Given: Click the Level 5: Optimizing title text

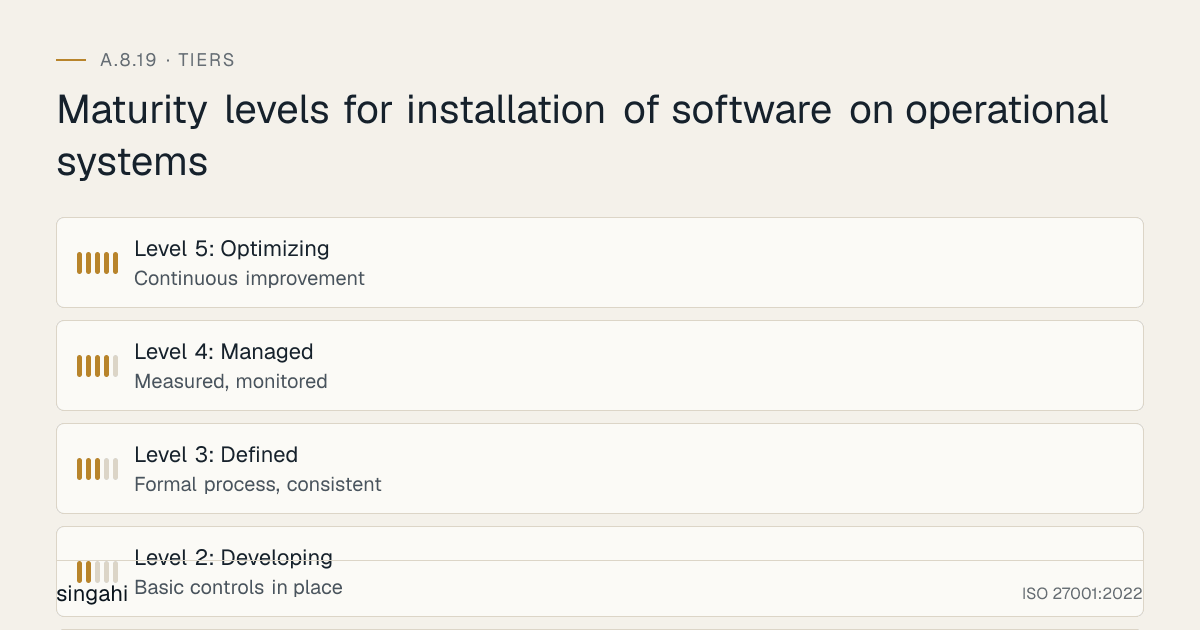Looking at the screenshot, I should point(232,248).
